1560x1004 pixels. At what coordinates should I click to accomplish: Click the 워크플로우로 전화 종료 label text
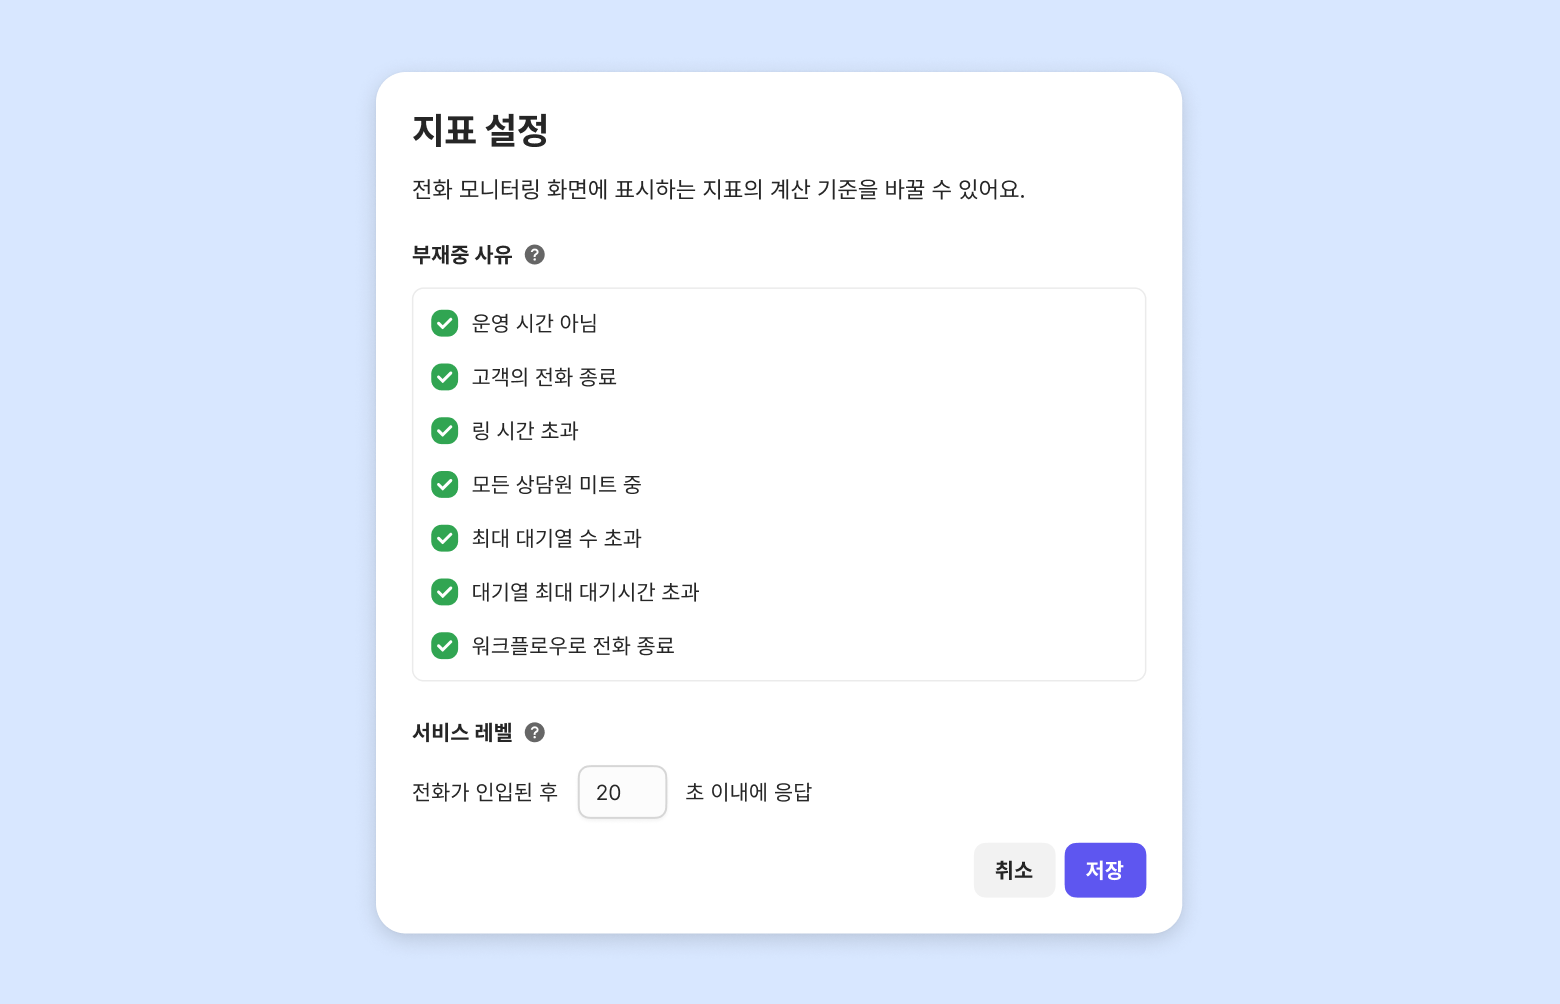[x=573, y=646]
